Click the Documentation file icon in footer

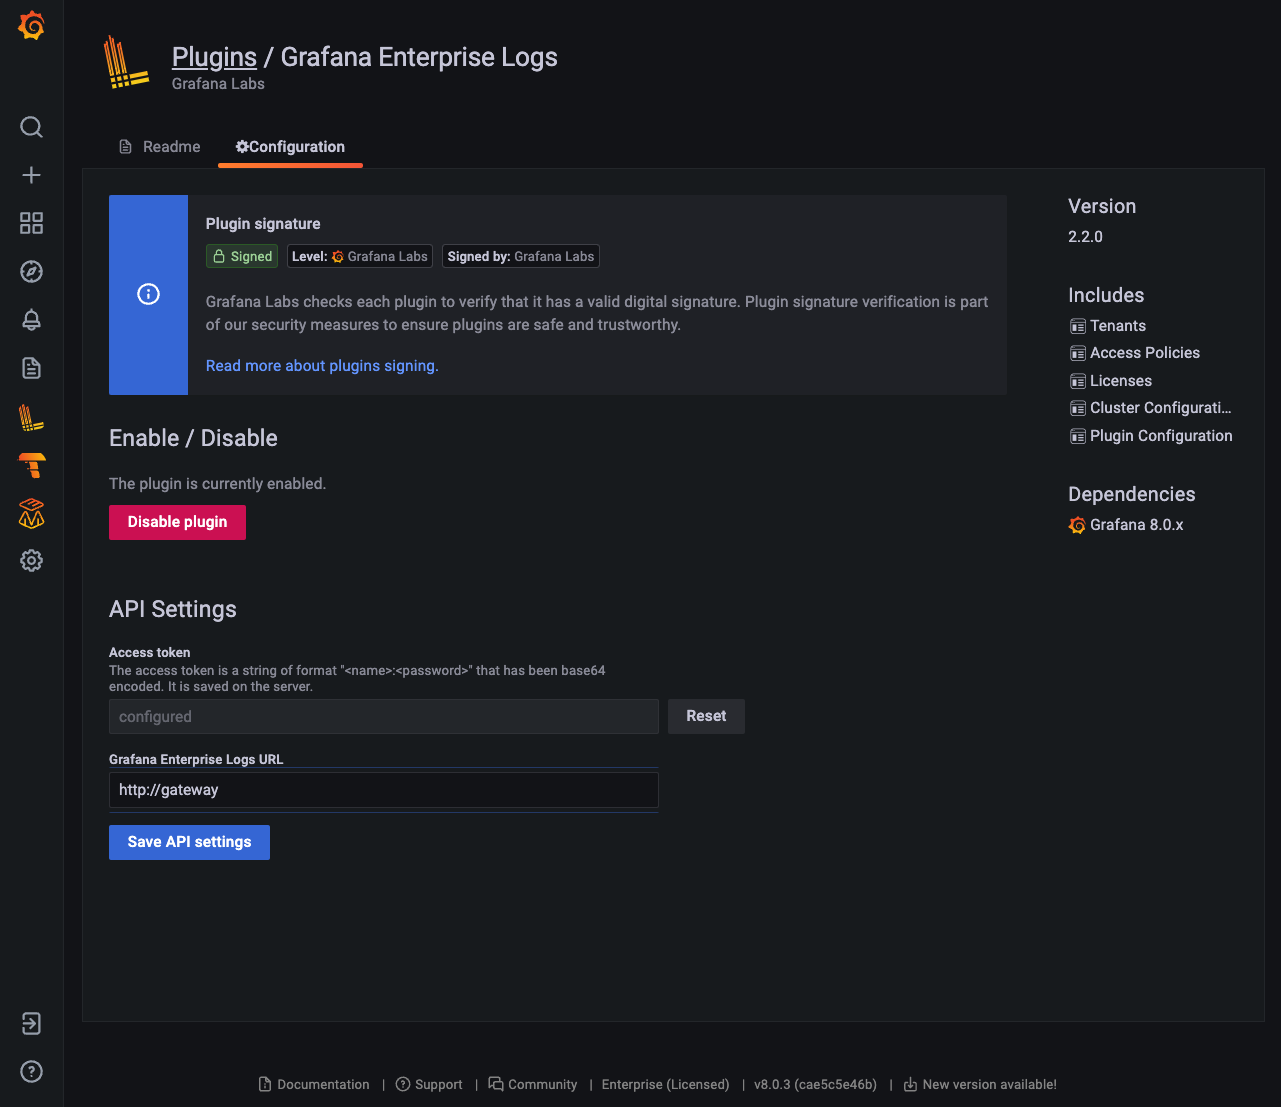coord(265,1085)
